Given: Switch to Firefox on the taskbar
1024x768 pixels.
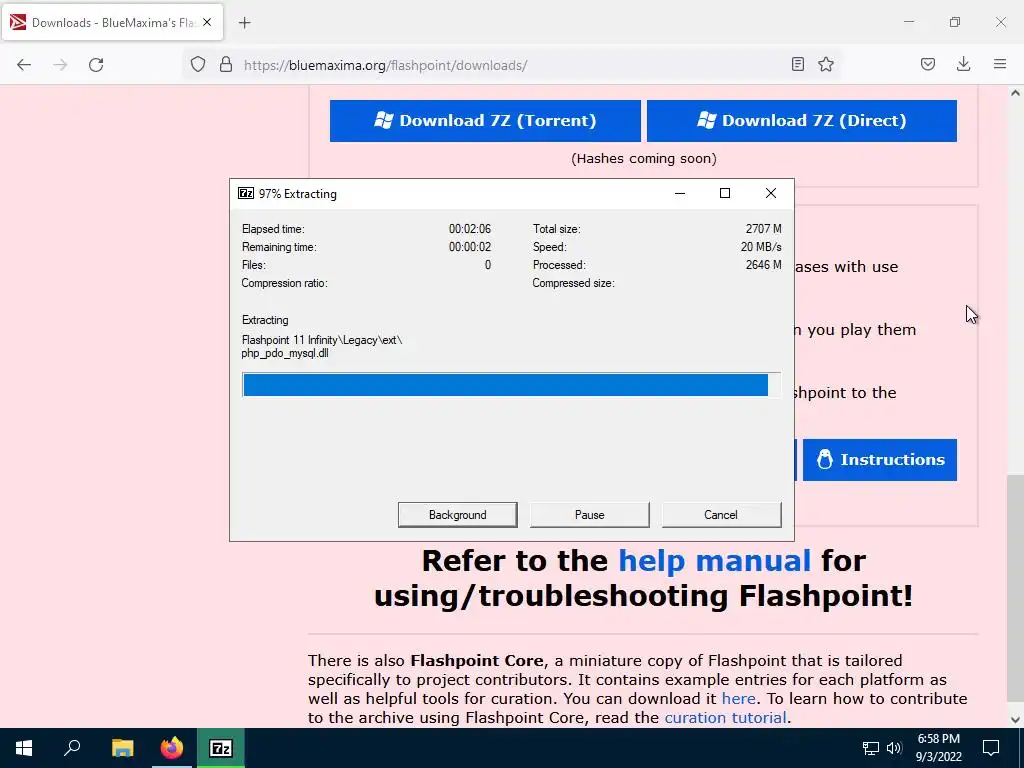Looking at the screenshot, I should (172, 748).
